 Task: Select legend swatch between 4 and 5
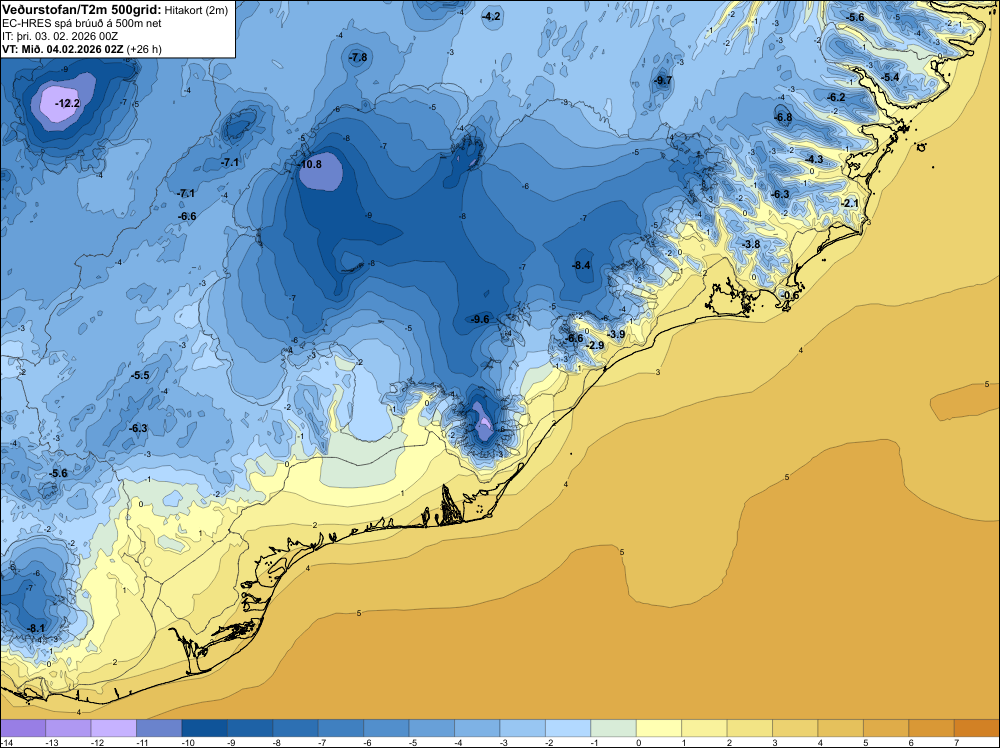pos(841,728)
